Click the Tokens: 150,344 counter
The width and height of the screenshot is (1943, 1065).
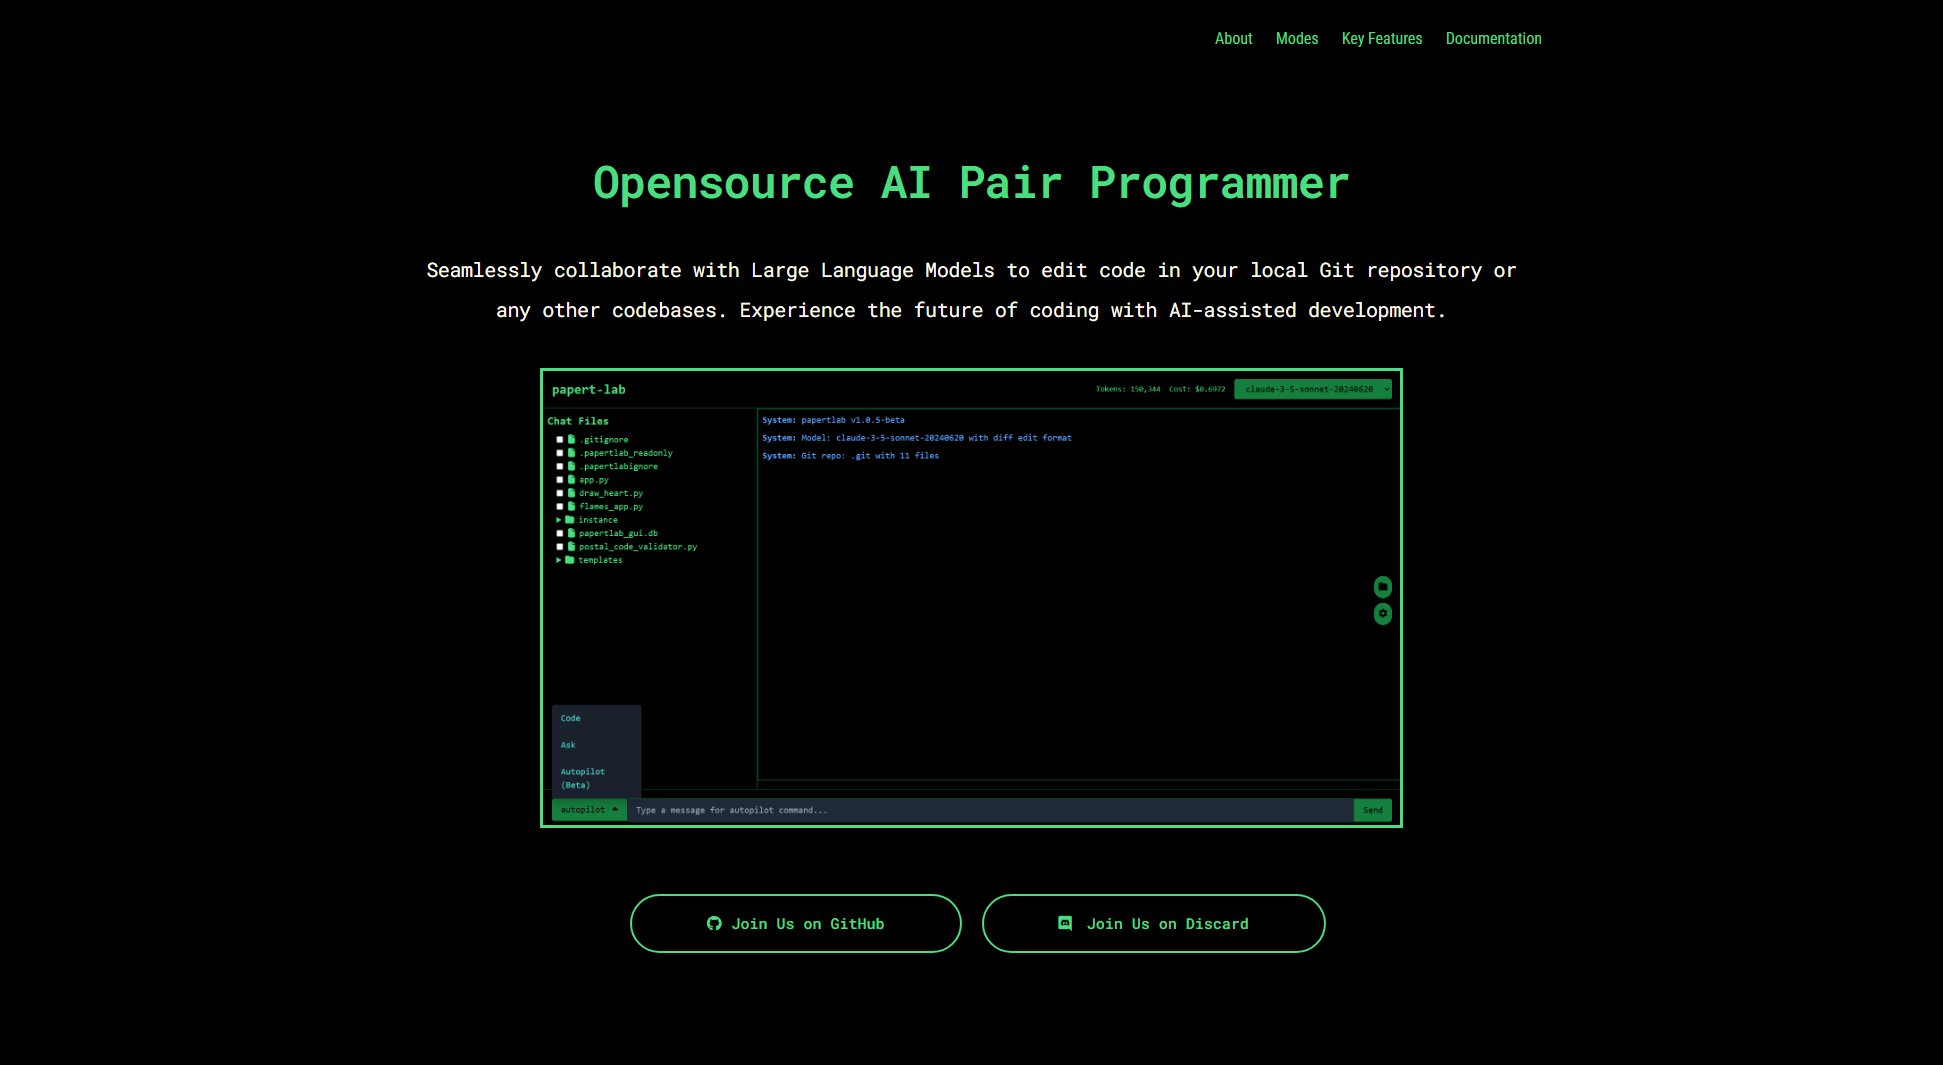coord(1128,389)
